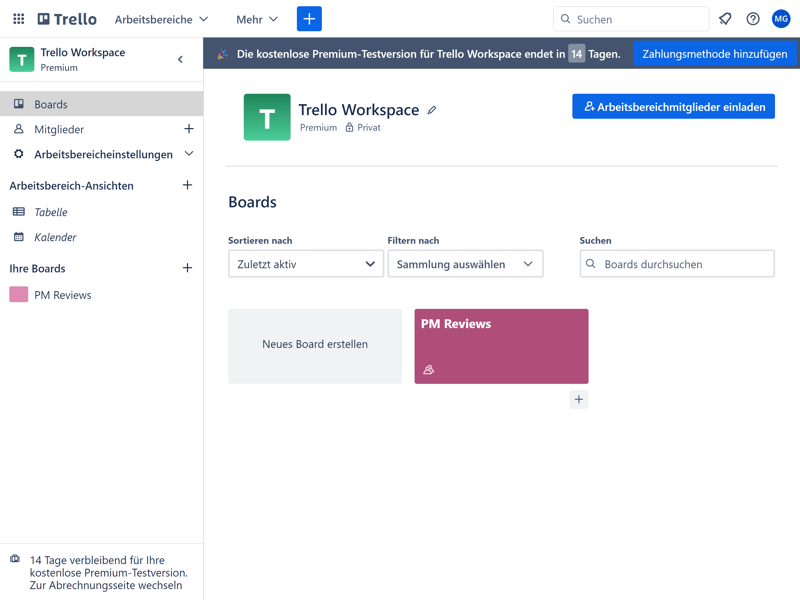Click the blue create plus button
Image resolution: width=800 pixels, height=600 pixels.
tap(309, 19)
